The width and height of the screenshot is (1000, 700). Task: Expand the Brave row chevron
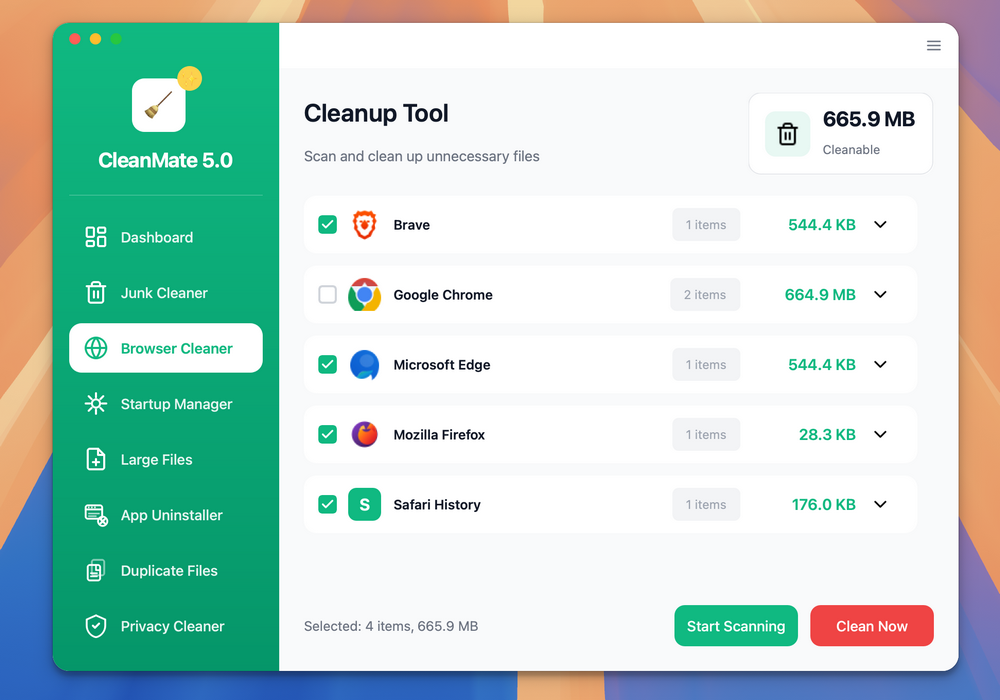pos(880,224)
